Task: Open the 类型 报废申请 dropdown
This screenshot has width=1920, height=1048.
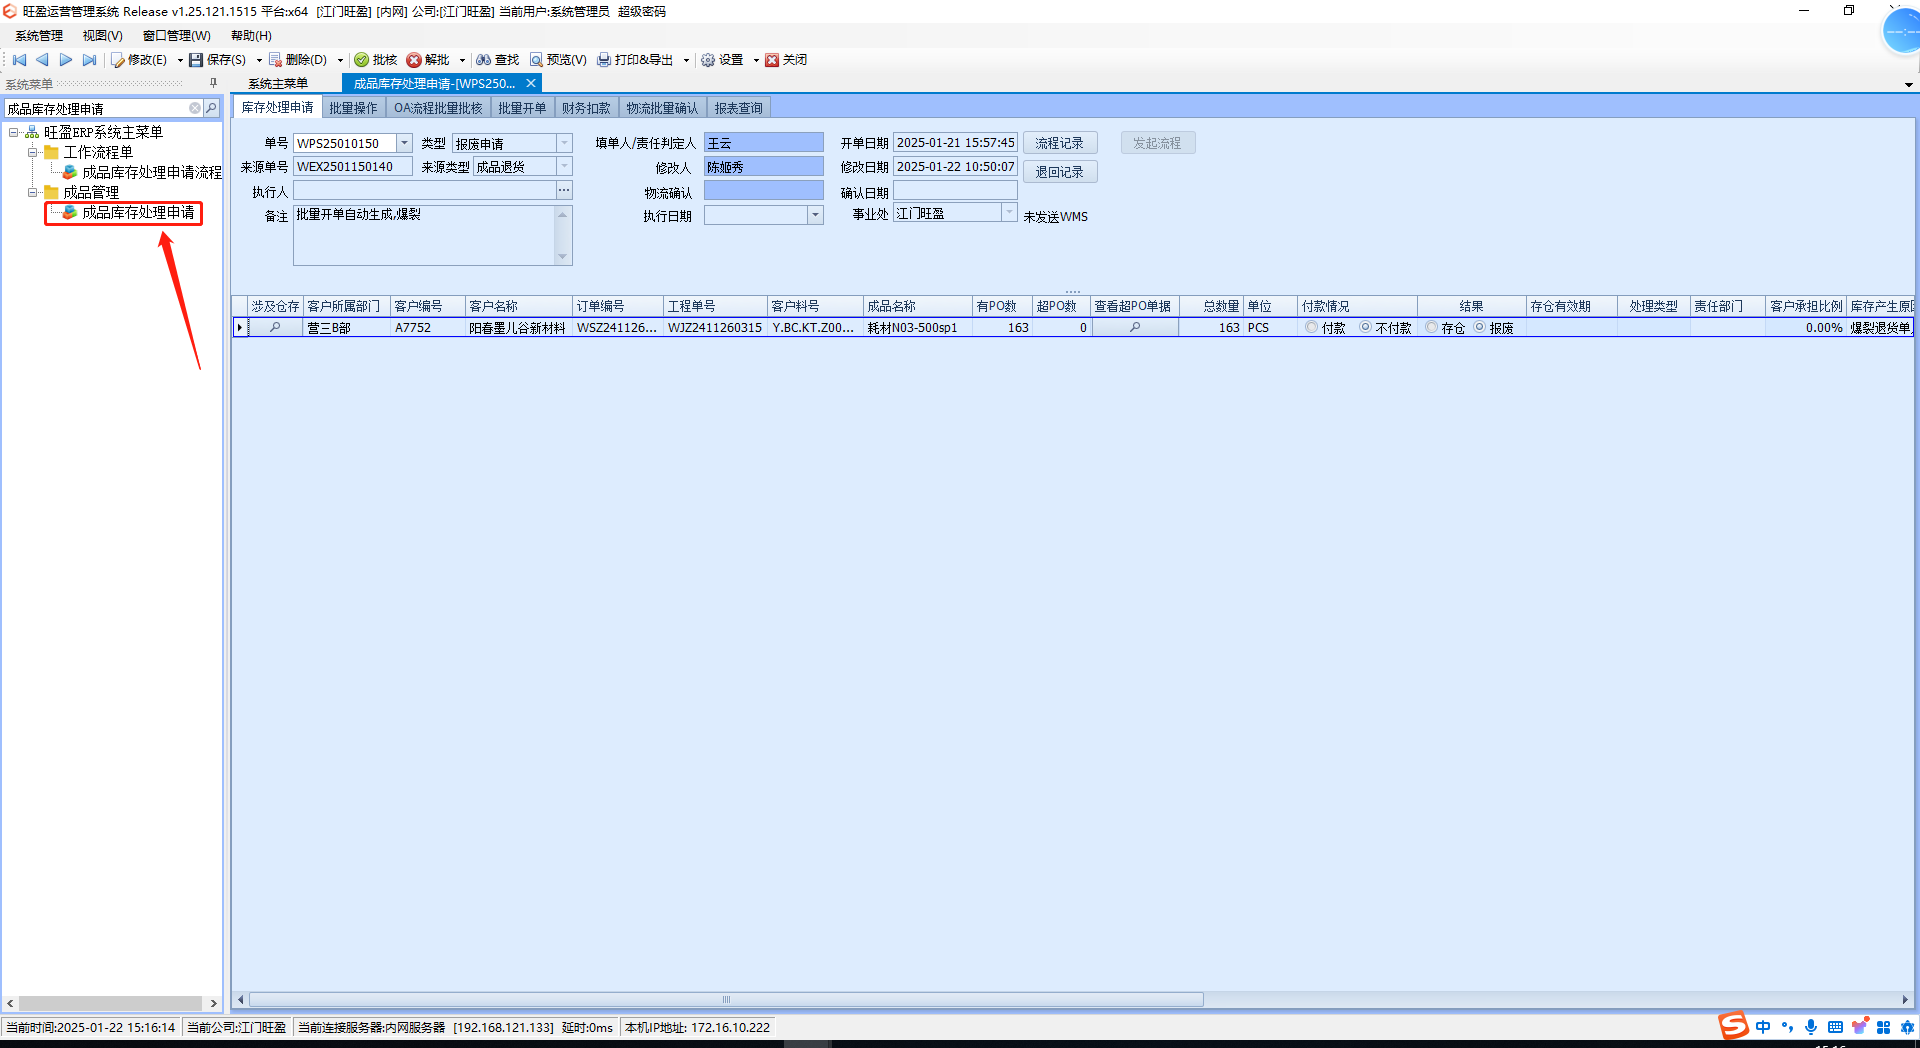Action: coord(564,143)
